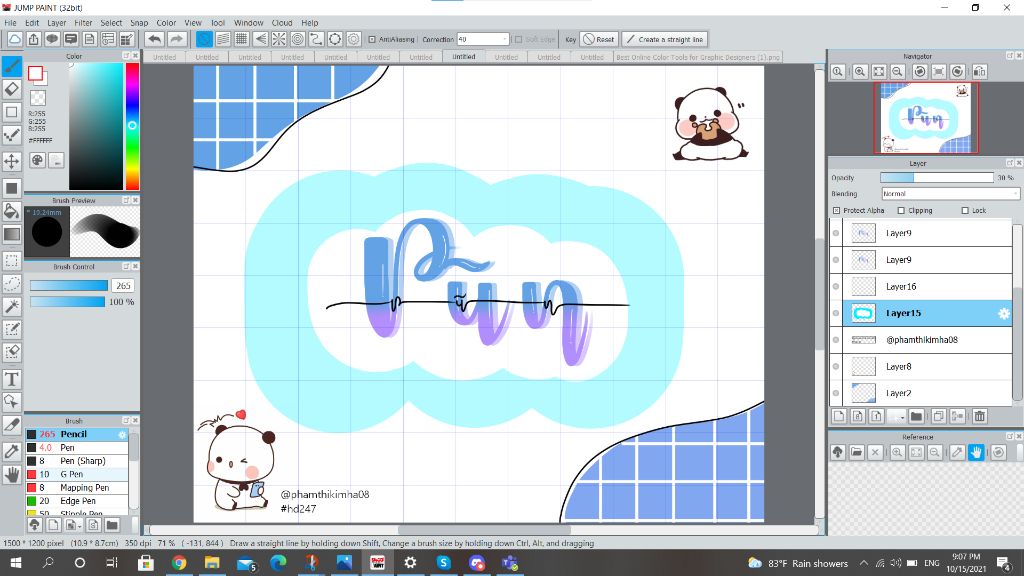Open the Layer menu
The image size is (1024, 576).
tap(57, 22)
